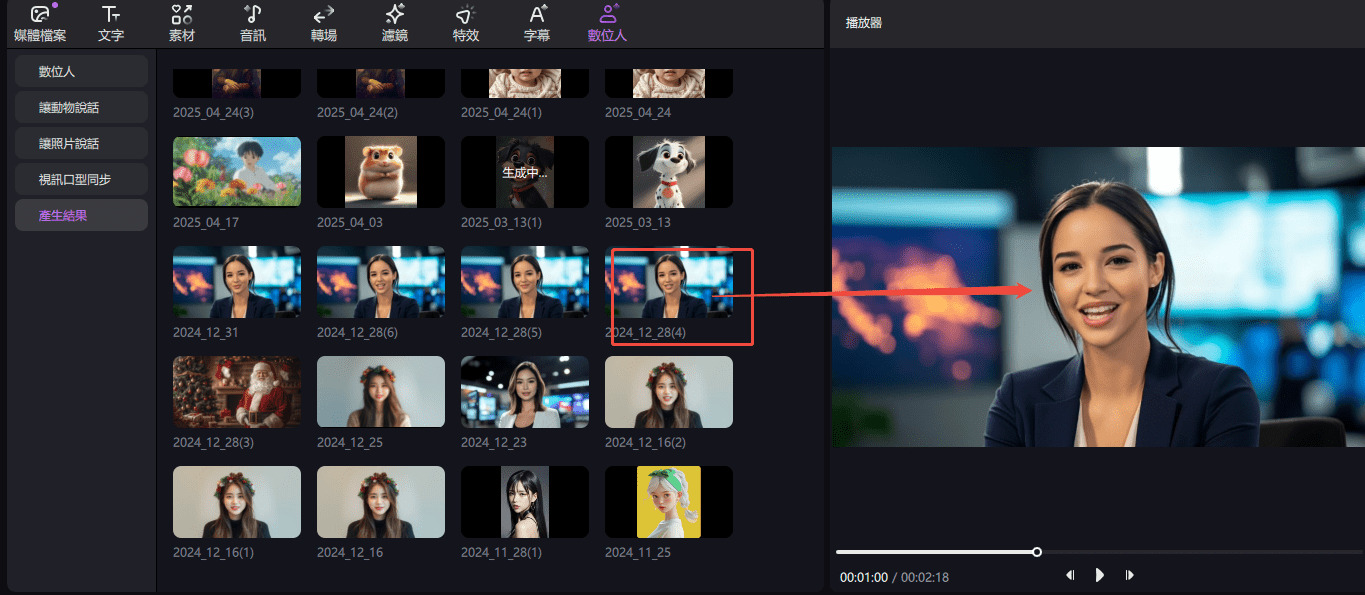Switch to the 音訊 audio panel
The height and width of the screenshot is (595, 1365).
pyautogui.click(x=253, y=24)
